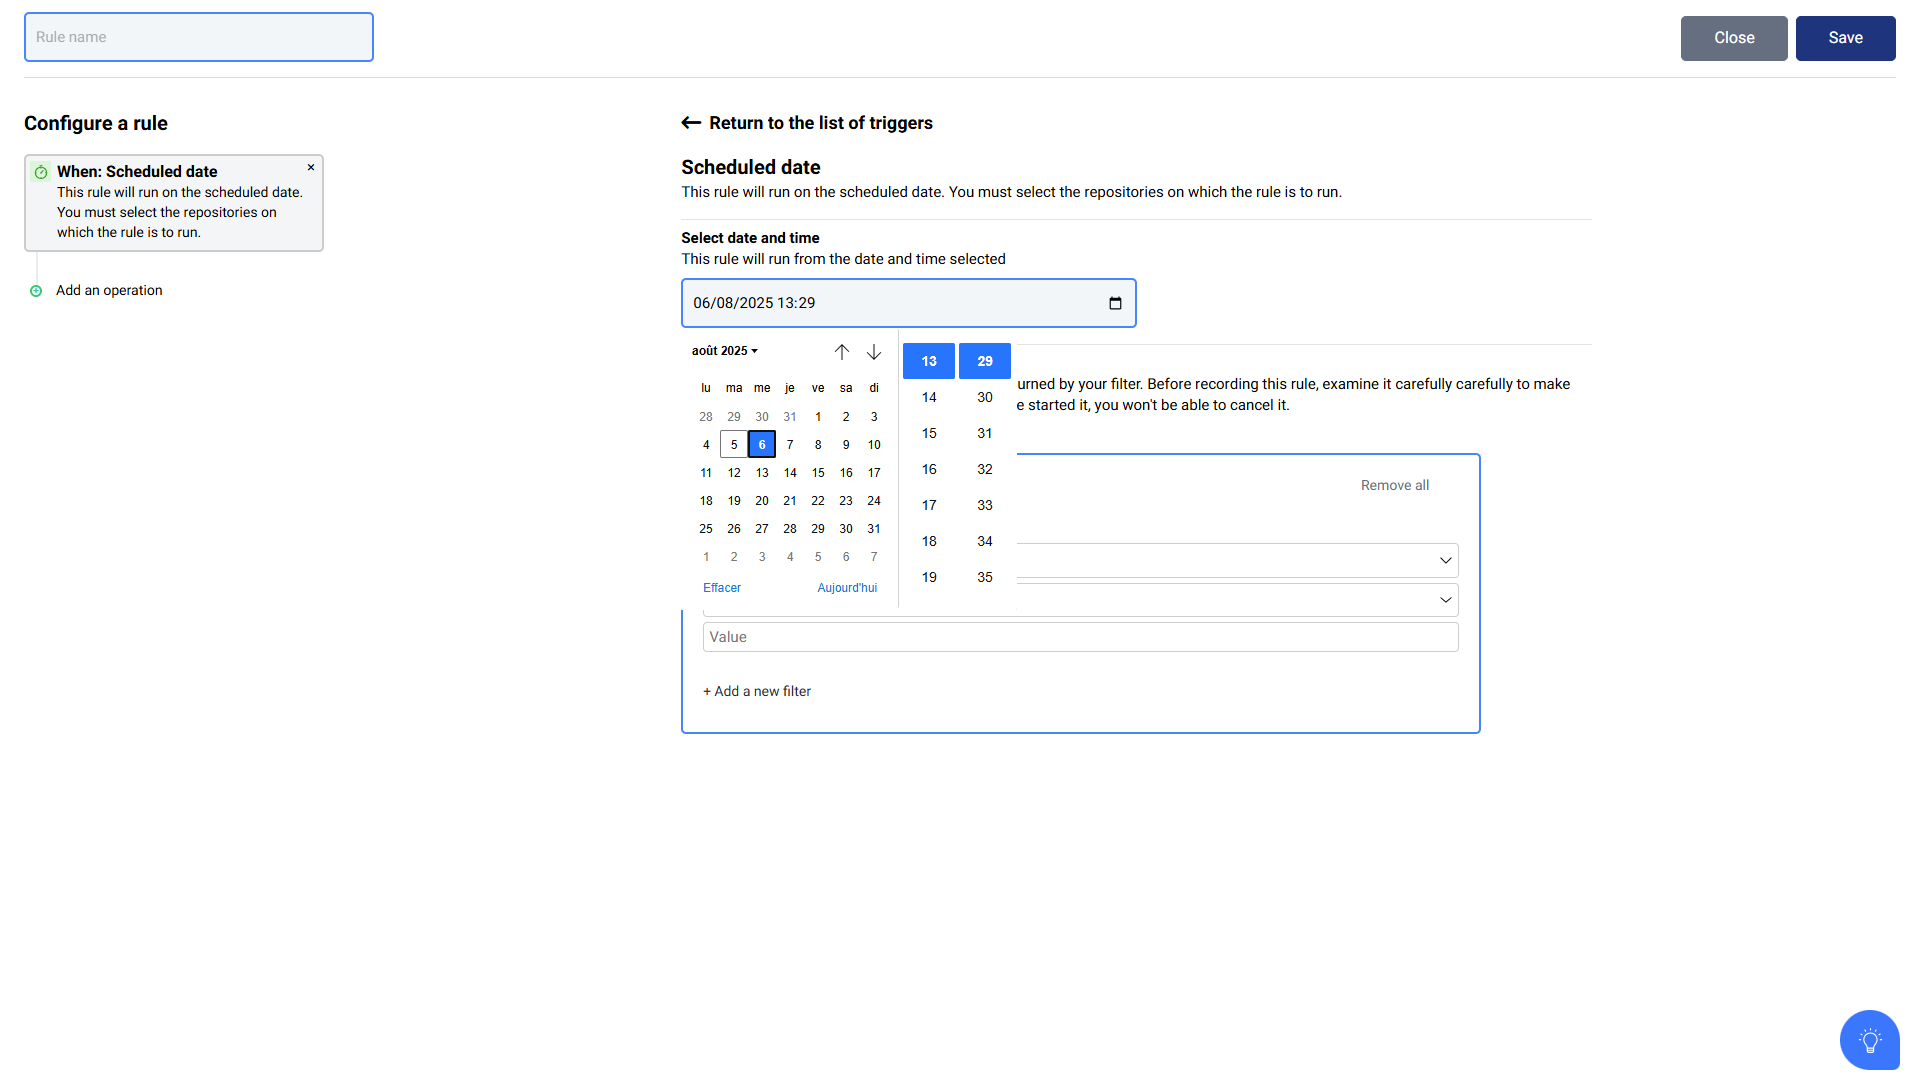Click Return to the list of triggers

pyautogui.click(x=821, y=123)
